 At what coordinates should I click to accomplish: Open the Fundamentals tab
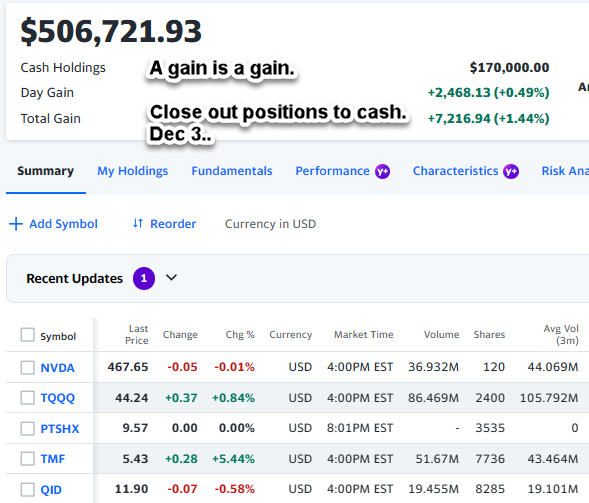tap(232, 171)
